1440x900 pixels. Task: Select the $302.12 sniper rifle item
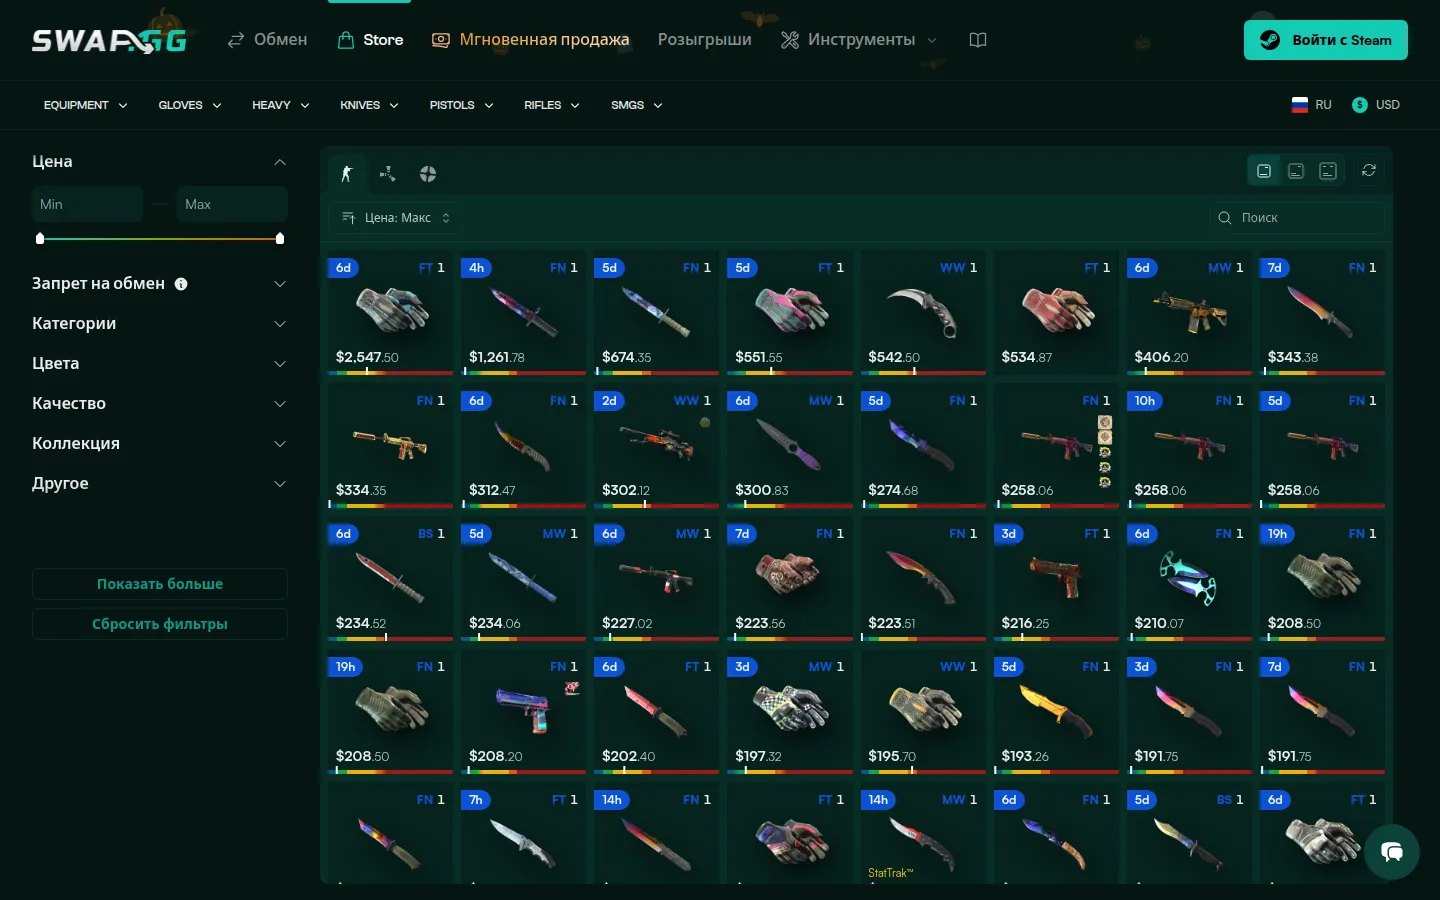[x=656, y=447]
